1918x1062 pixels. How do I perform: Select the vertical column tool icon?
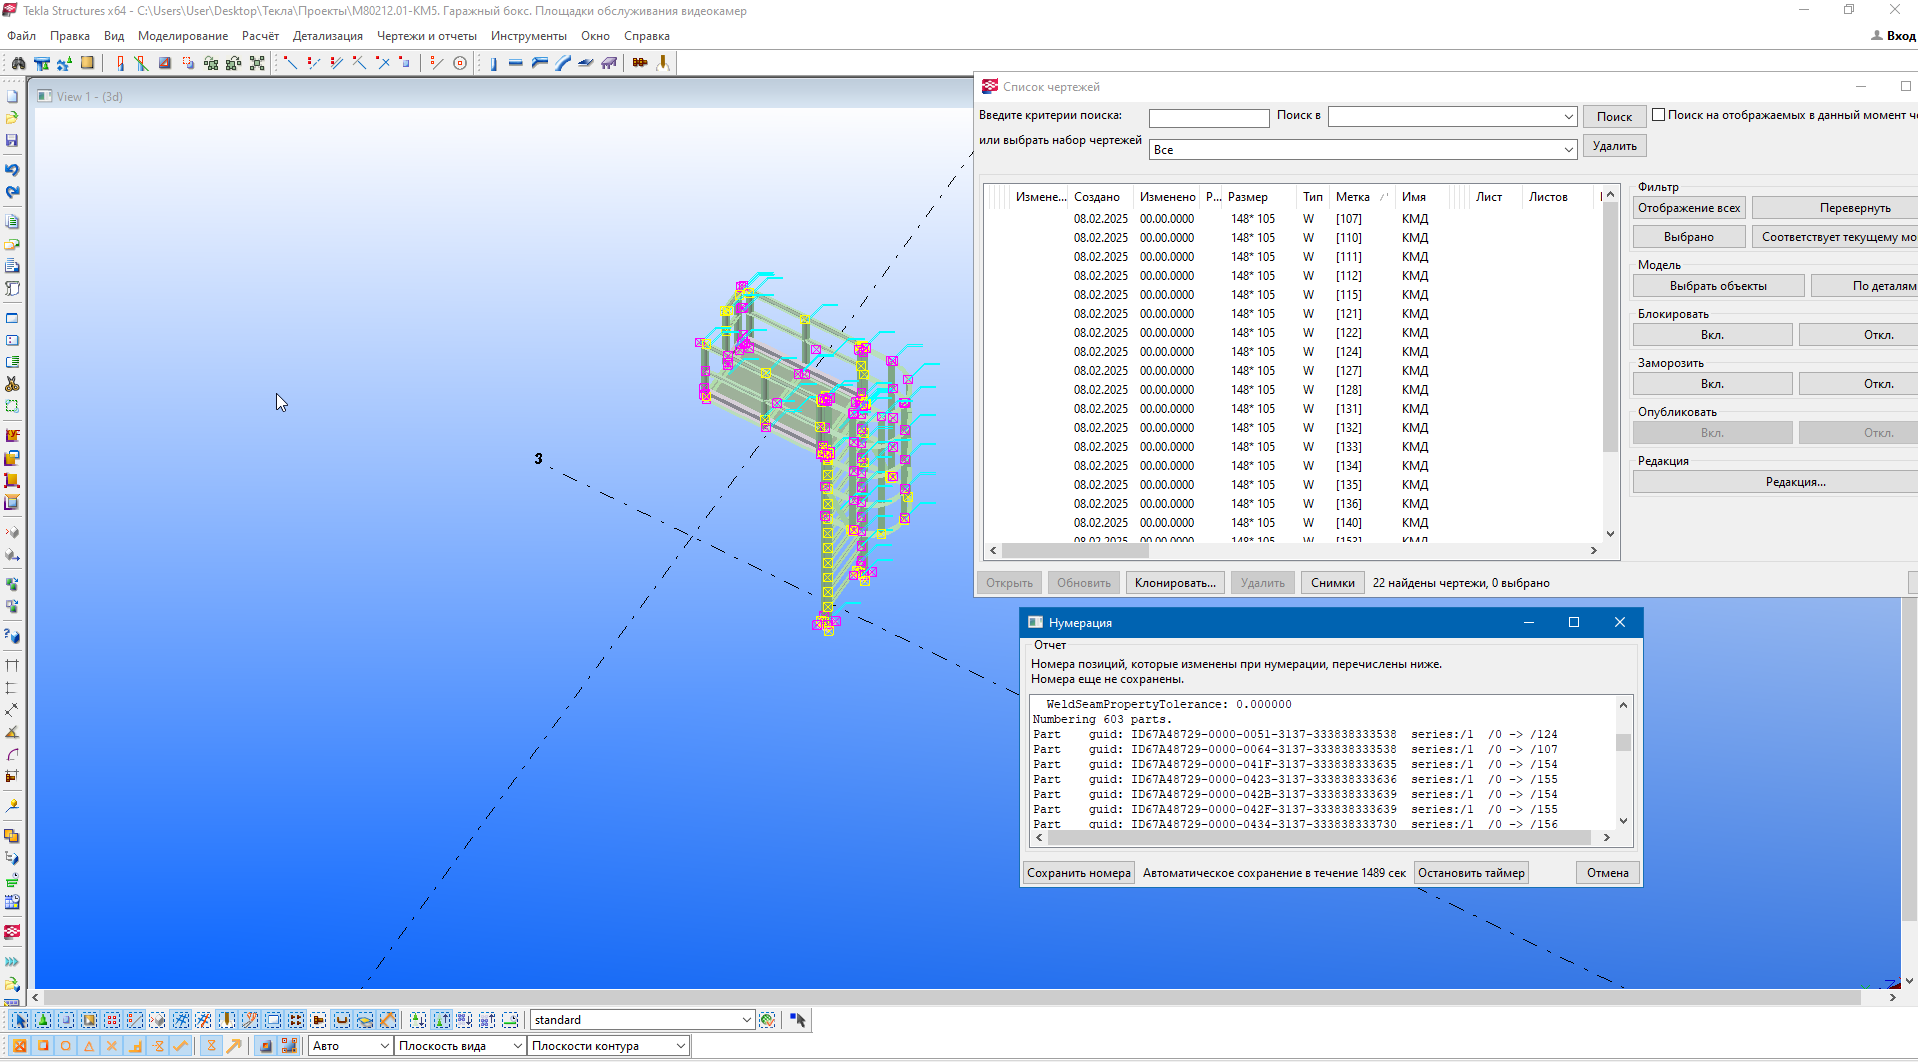click(x=493, y=63)
